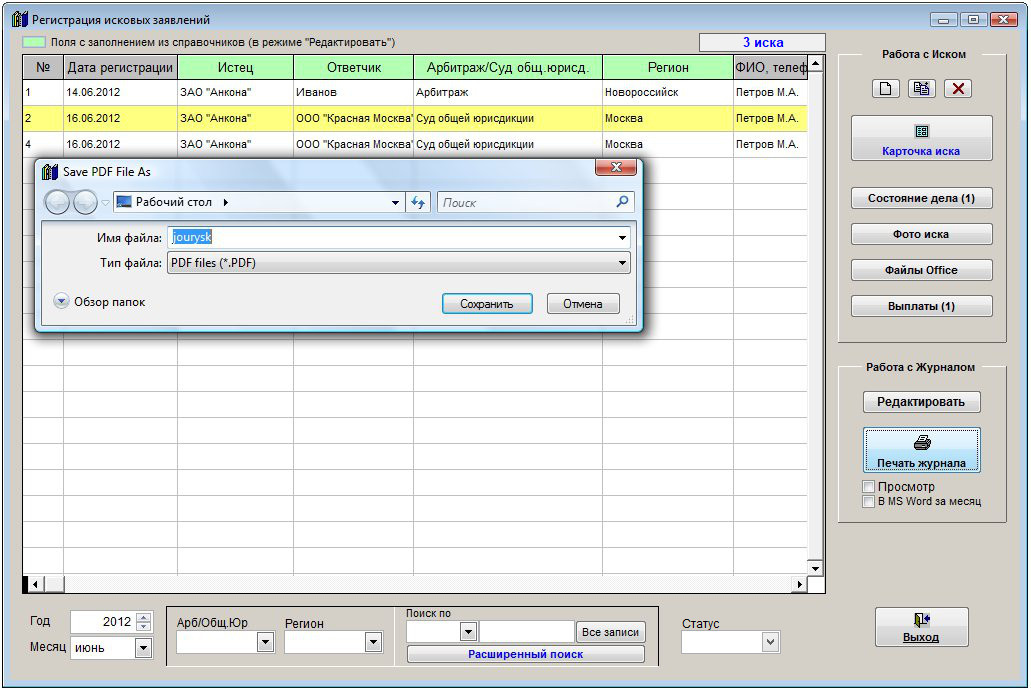Open Расширенный поиск
The image size is (1031, 690).
(x=525, y=654)
